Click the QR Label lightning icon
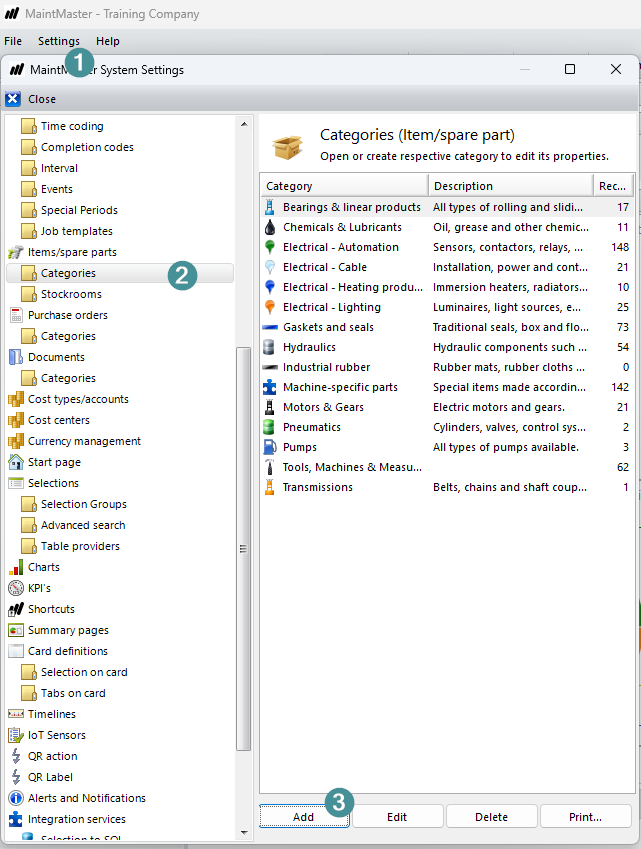 (16, 777)
